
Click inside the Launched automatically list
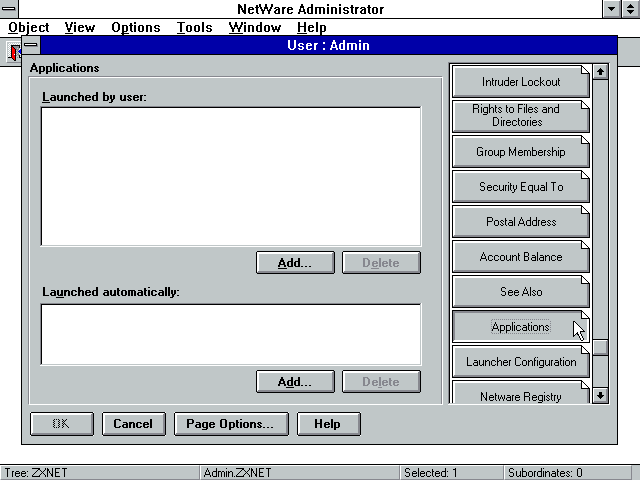point(231,334)
